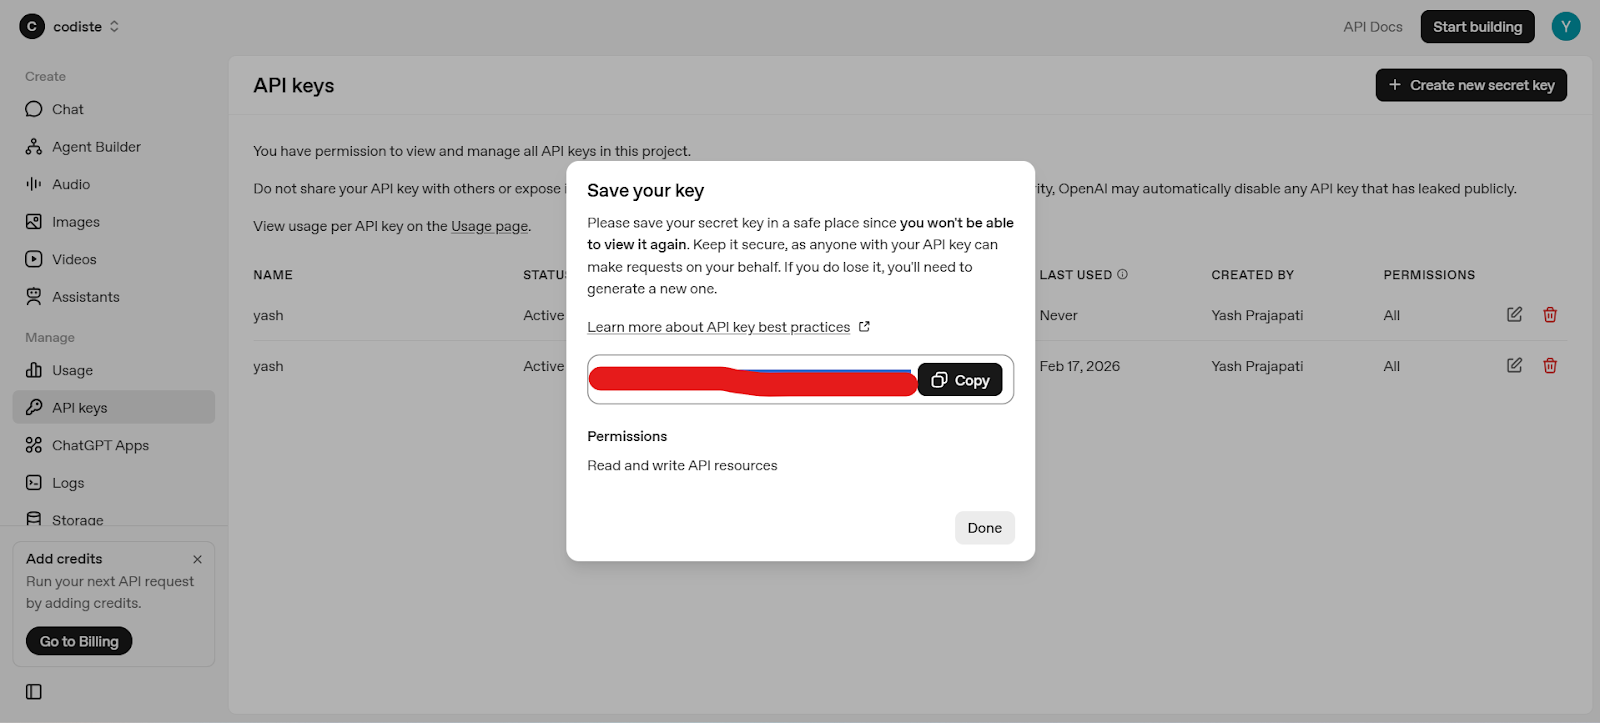Open the Usage page link

point(489,226)
